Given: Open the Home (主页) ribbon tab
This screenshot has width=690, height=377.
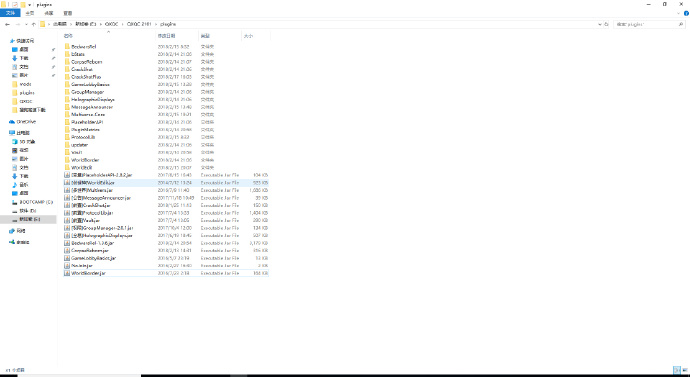Looking at the screenshot, I should 30,13.
